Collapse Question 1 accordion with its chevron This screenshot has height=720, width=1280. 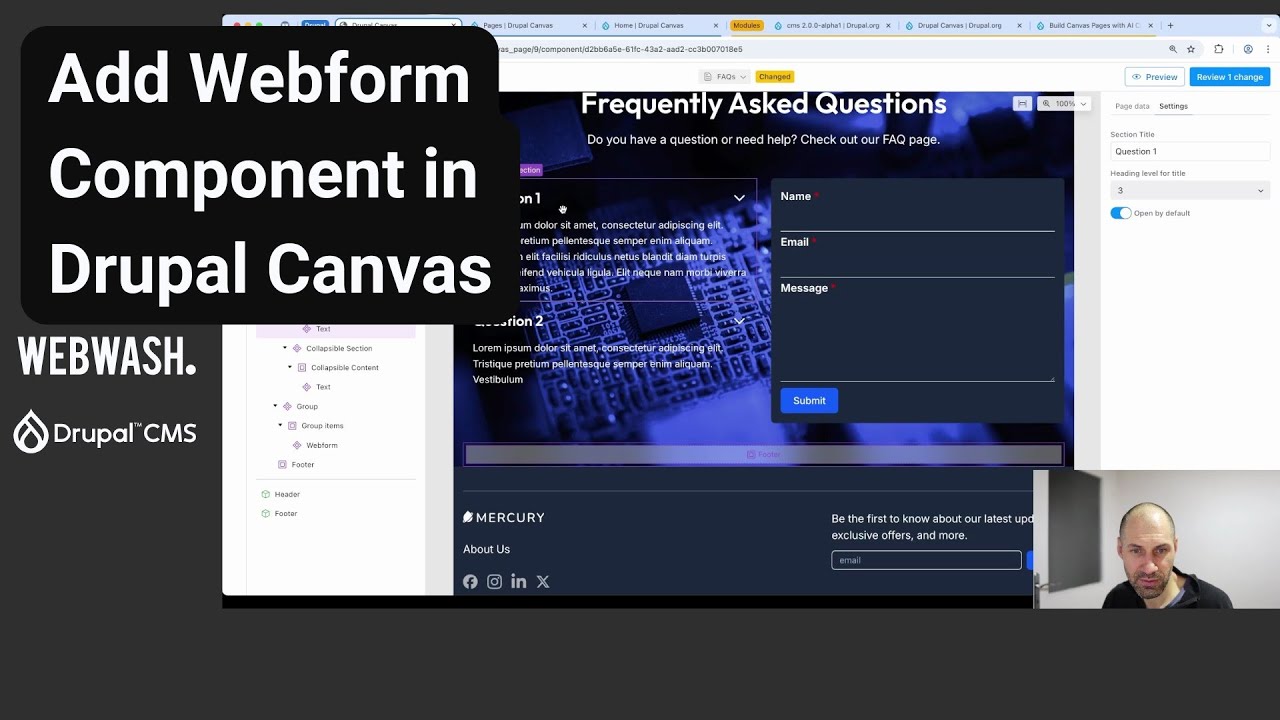click(739, 198)
